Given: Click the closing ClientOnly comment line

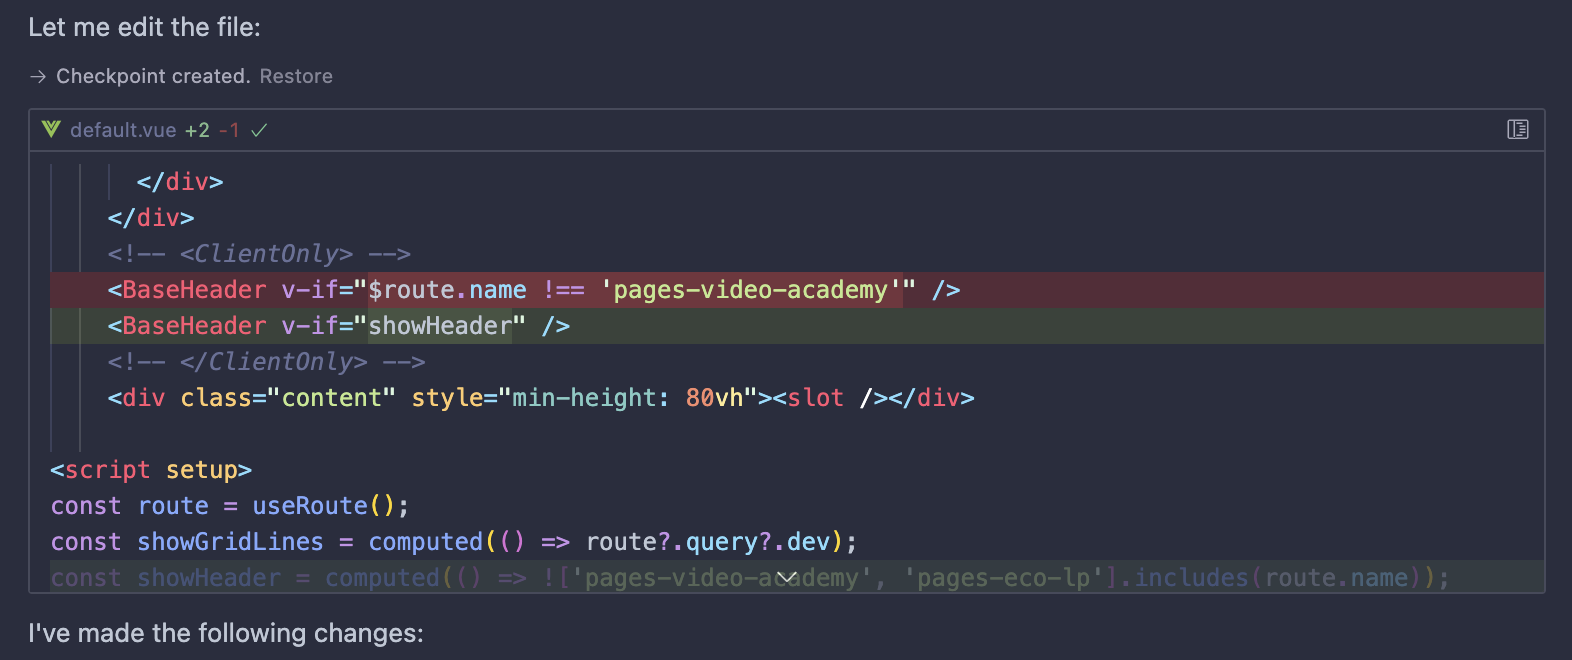Looking at the screenshot, I should coord(266,362).
